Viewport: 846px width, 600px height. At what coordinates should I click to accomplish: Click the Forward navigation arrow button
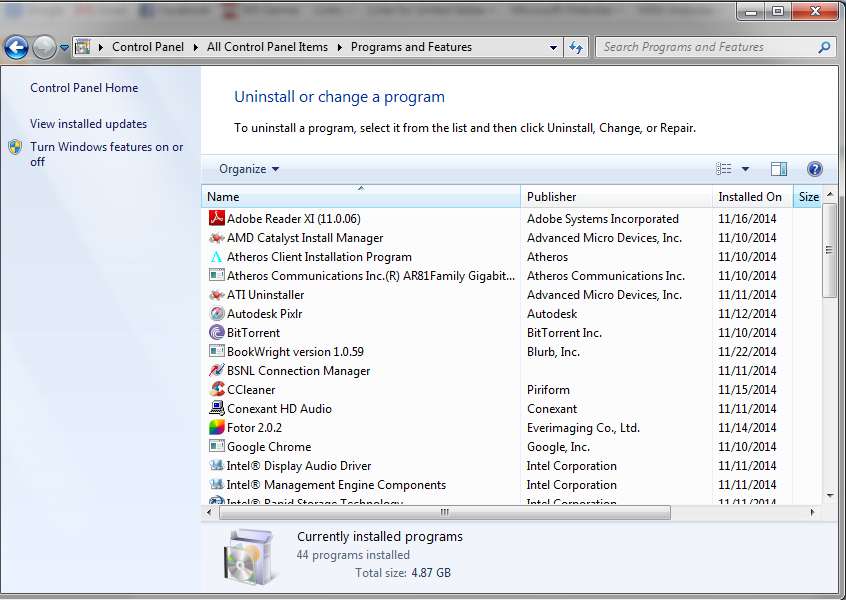pyautogui.click(x=44, y=47)
